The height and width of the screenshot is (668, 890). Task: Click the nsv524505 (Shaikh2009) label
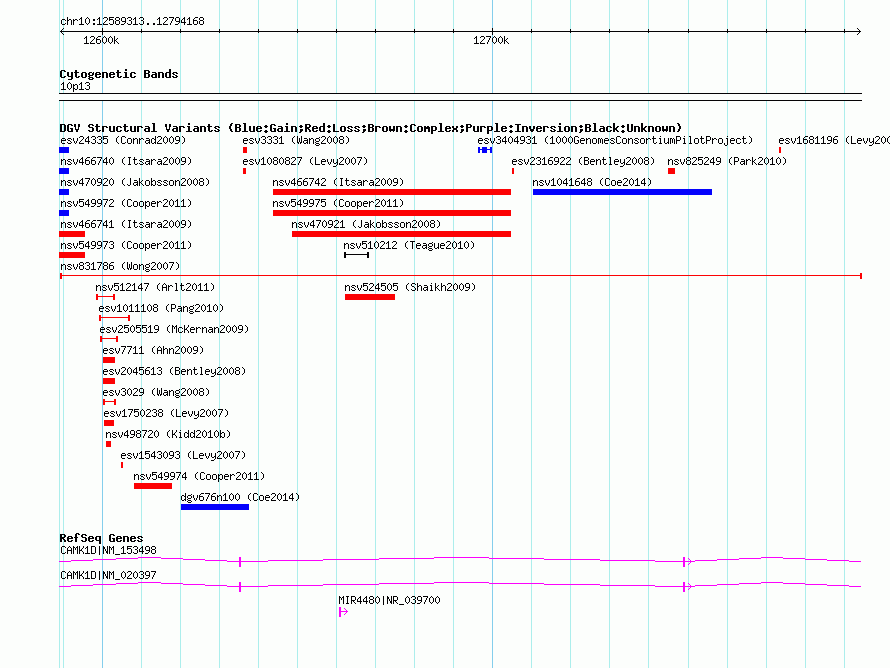410,287
